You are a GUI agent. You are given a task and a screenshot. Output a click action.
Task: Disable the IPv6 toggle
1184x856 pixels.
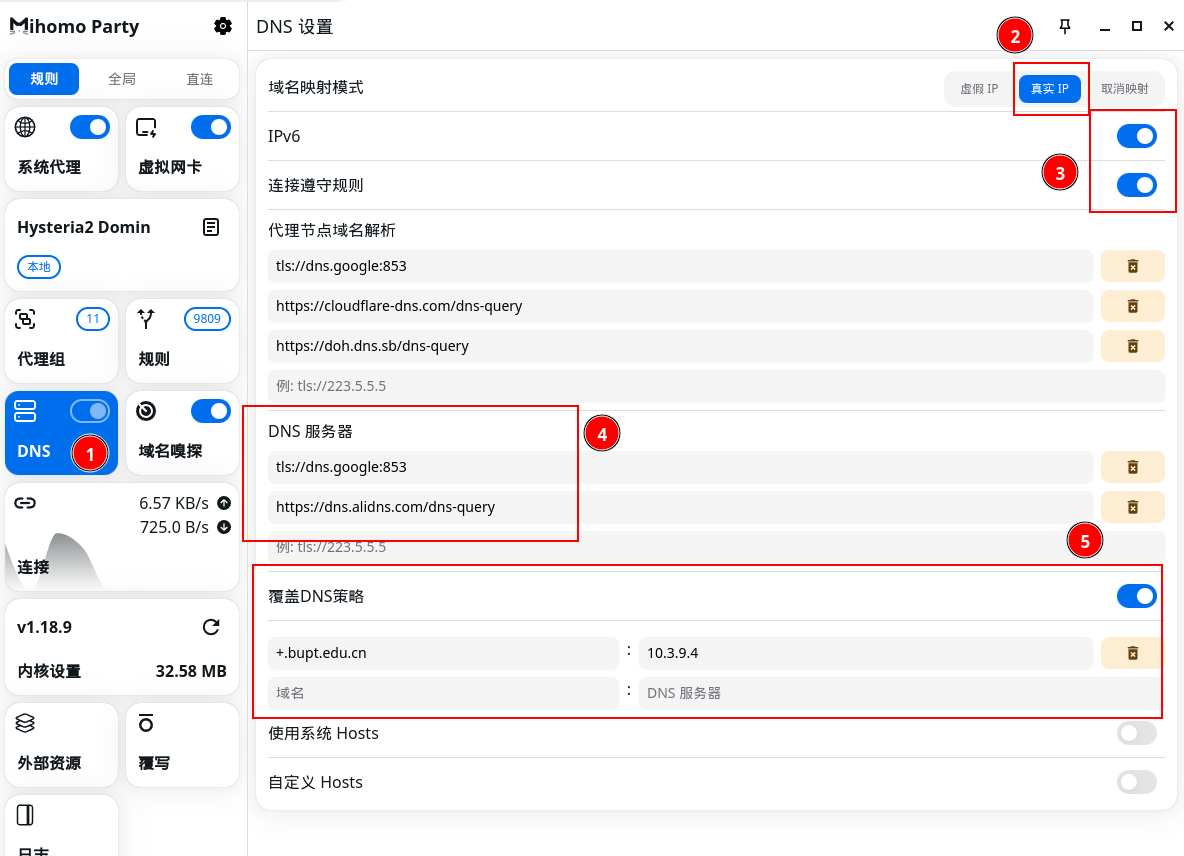point(1136,136)
